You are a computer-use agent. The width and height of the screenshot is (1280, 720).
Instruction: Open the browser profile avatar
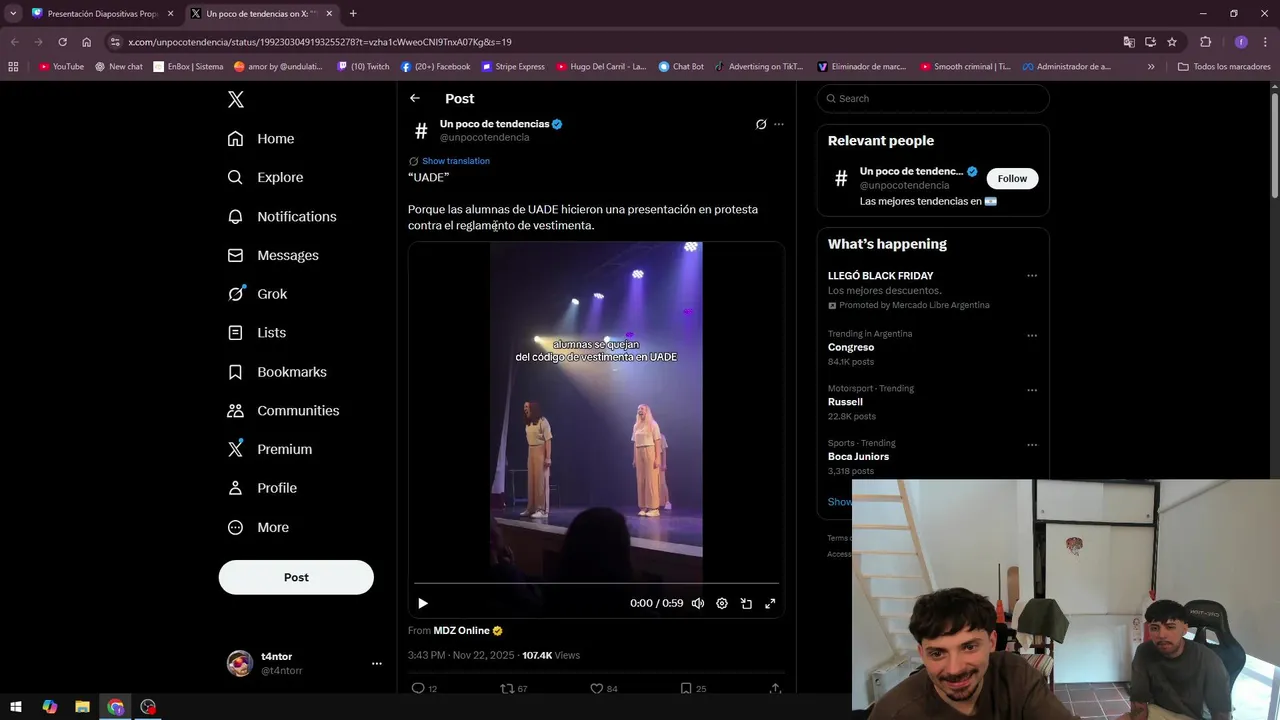point(1241,42)
